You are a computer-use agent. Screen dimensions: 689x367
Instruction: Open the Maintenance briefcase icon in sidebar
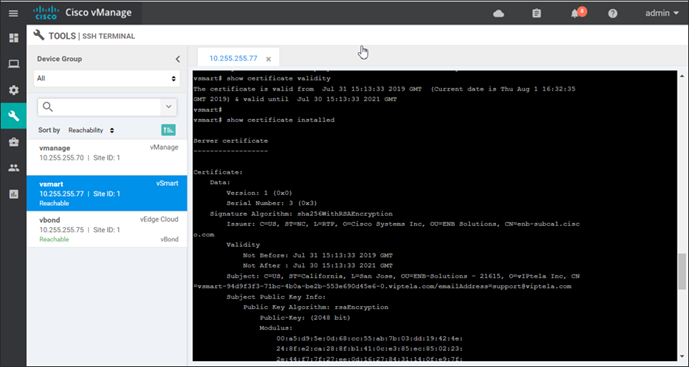coord(14,142)
